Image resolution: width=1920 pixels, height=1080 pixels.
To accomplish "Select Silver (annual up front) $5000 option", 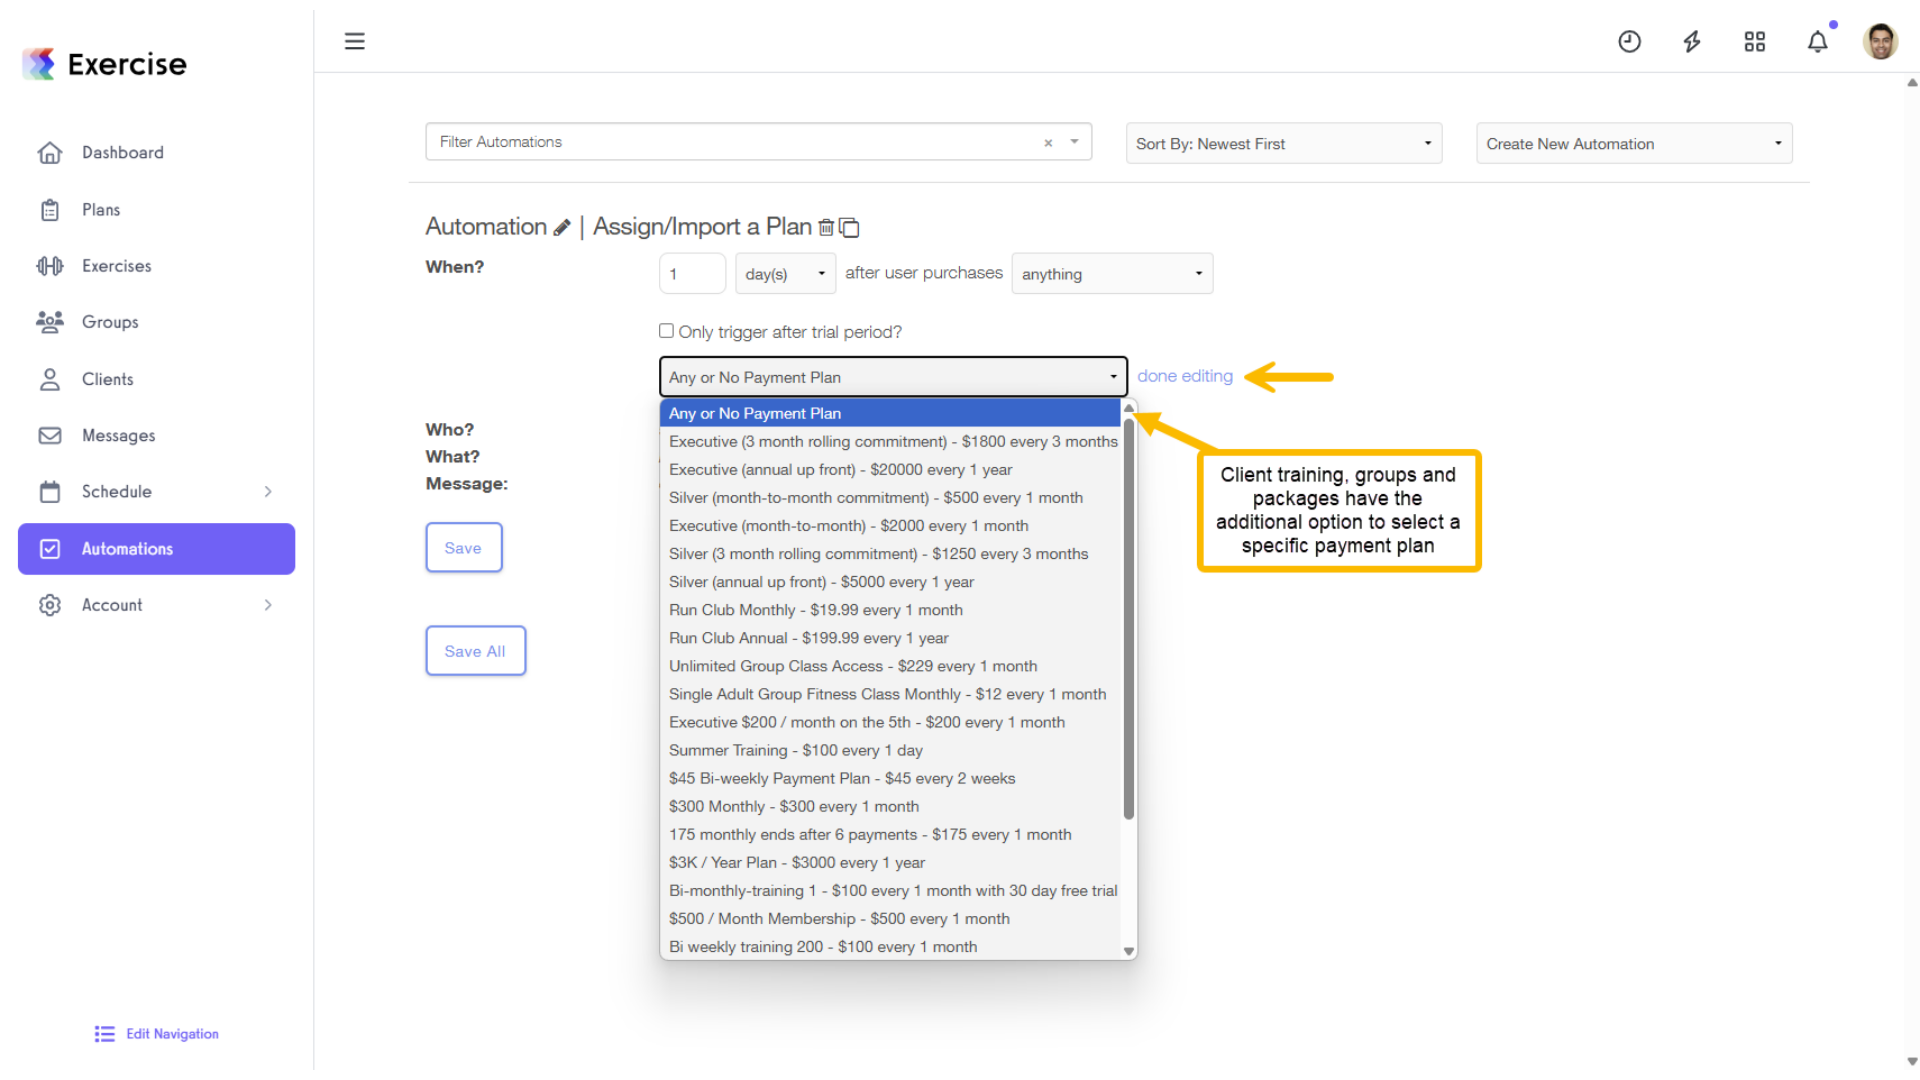I will (890, 581).
